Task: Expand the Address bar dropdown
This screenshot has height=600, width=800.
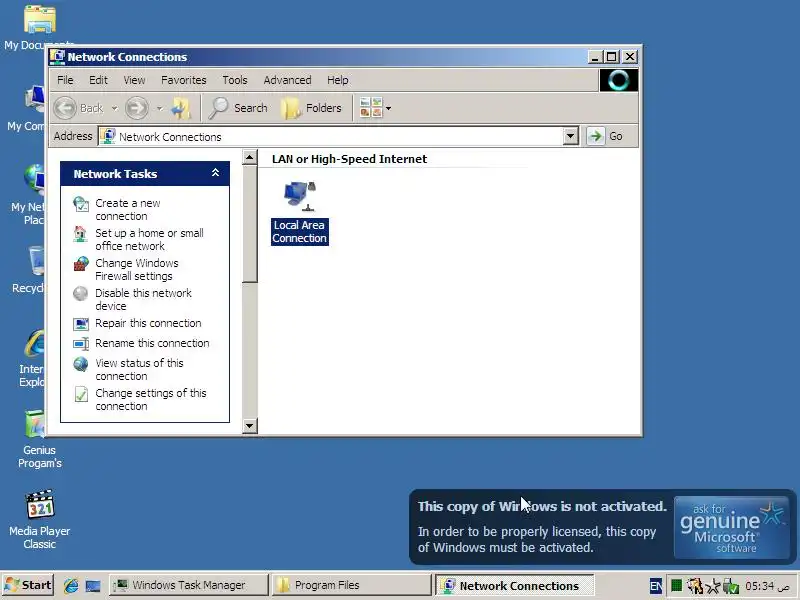Action: [x=570, y=136]
